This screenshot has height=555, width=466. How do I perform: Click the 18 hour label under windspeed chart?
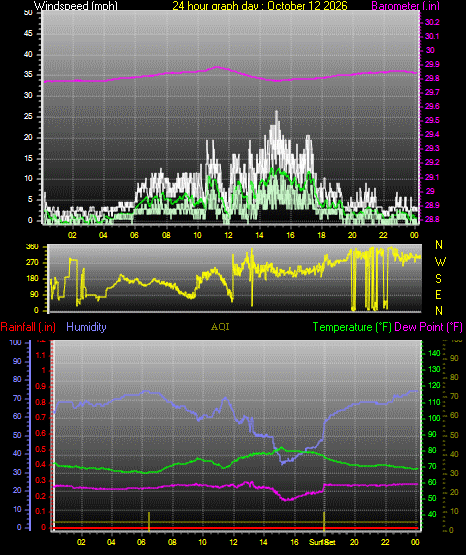click(x=321, y=235)
